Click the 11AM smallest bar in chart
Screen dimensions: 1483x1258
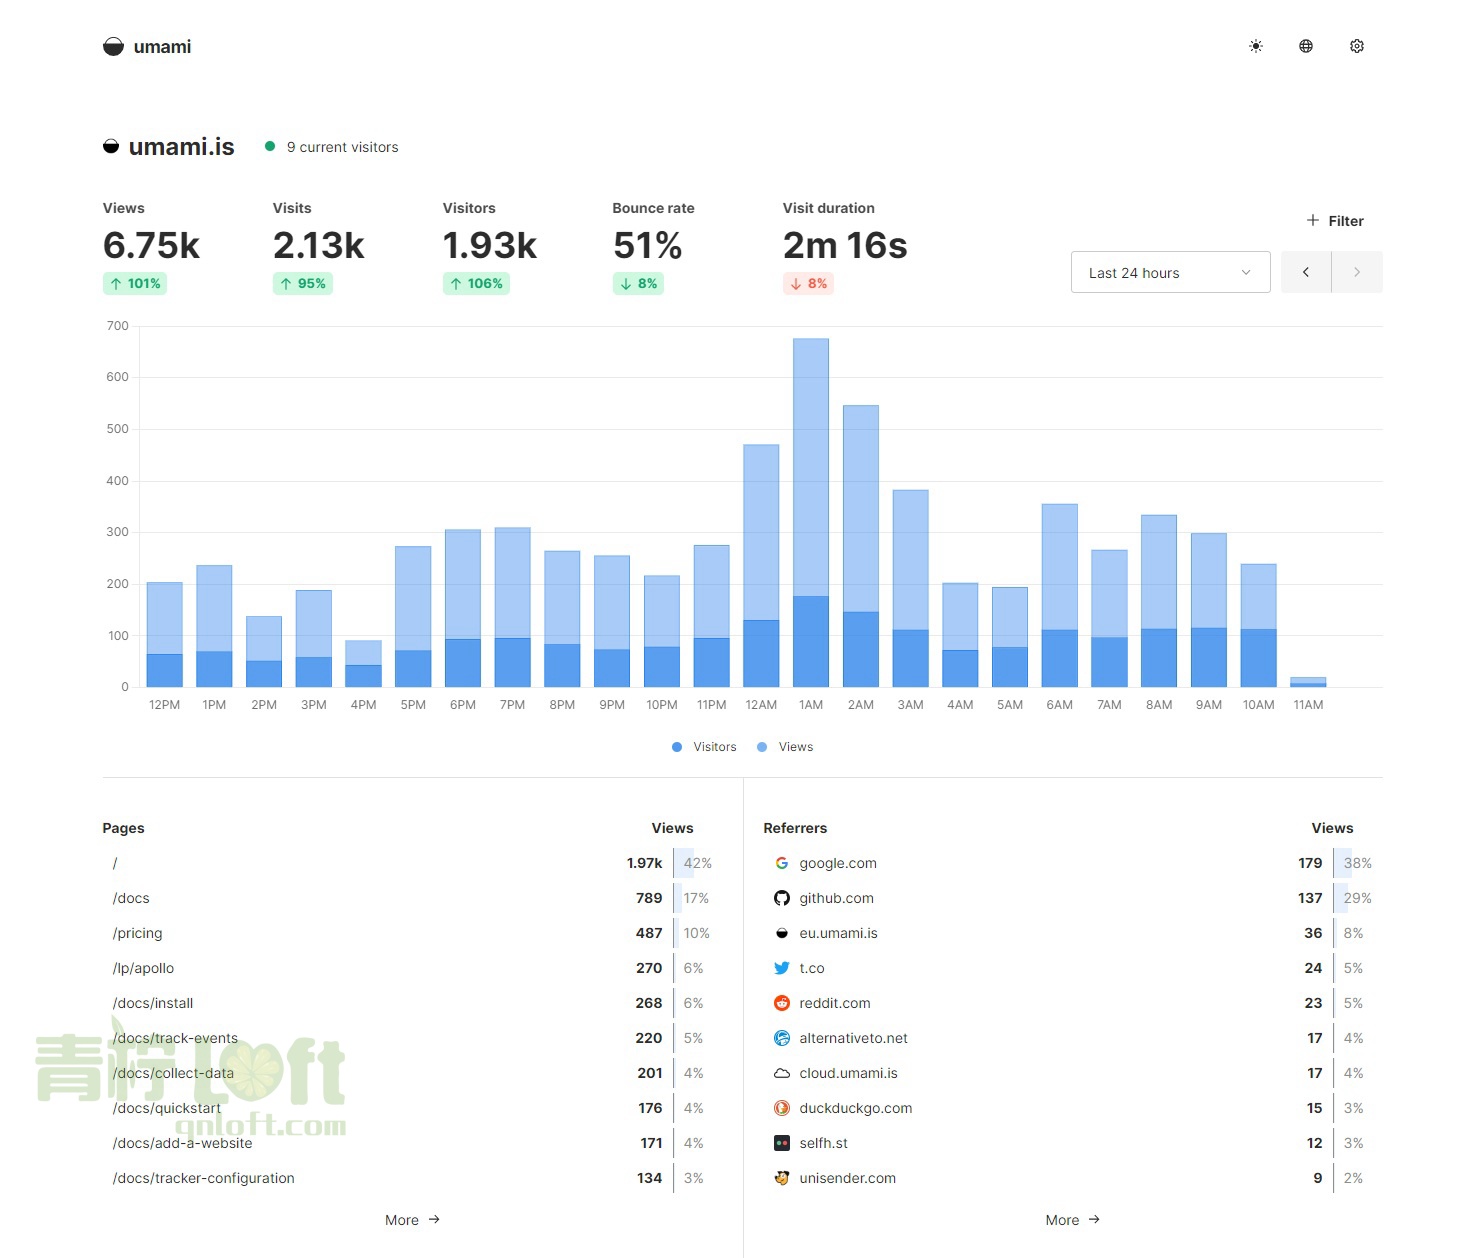(1308, 682)
